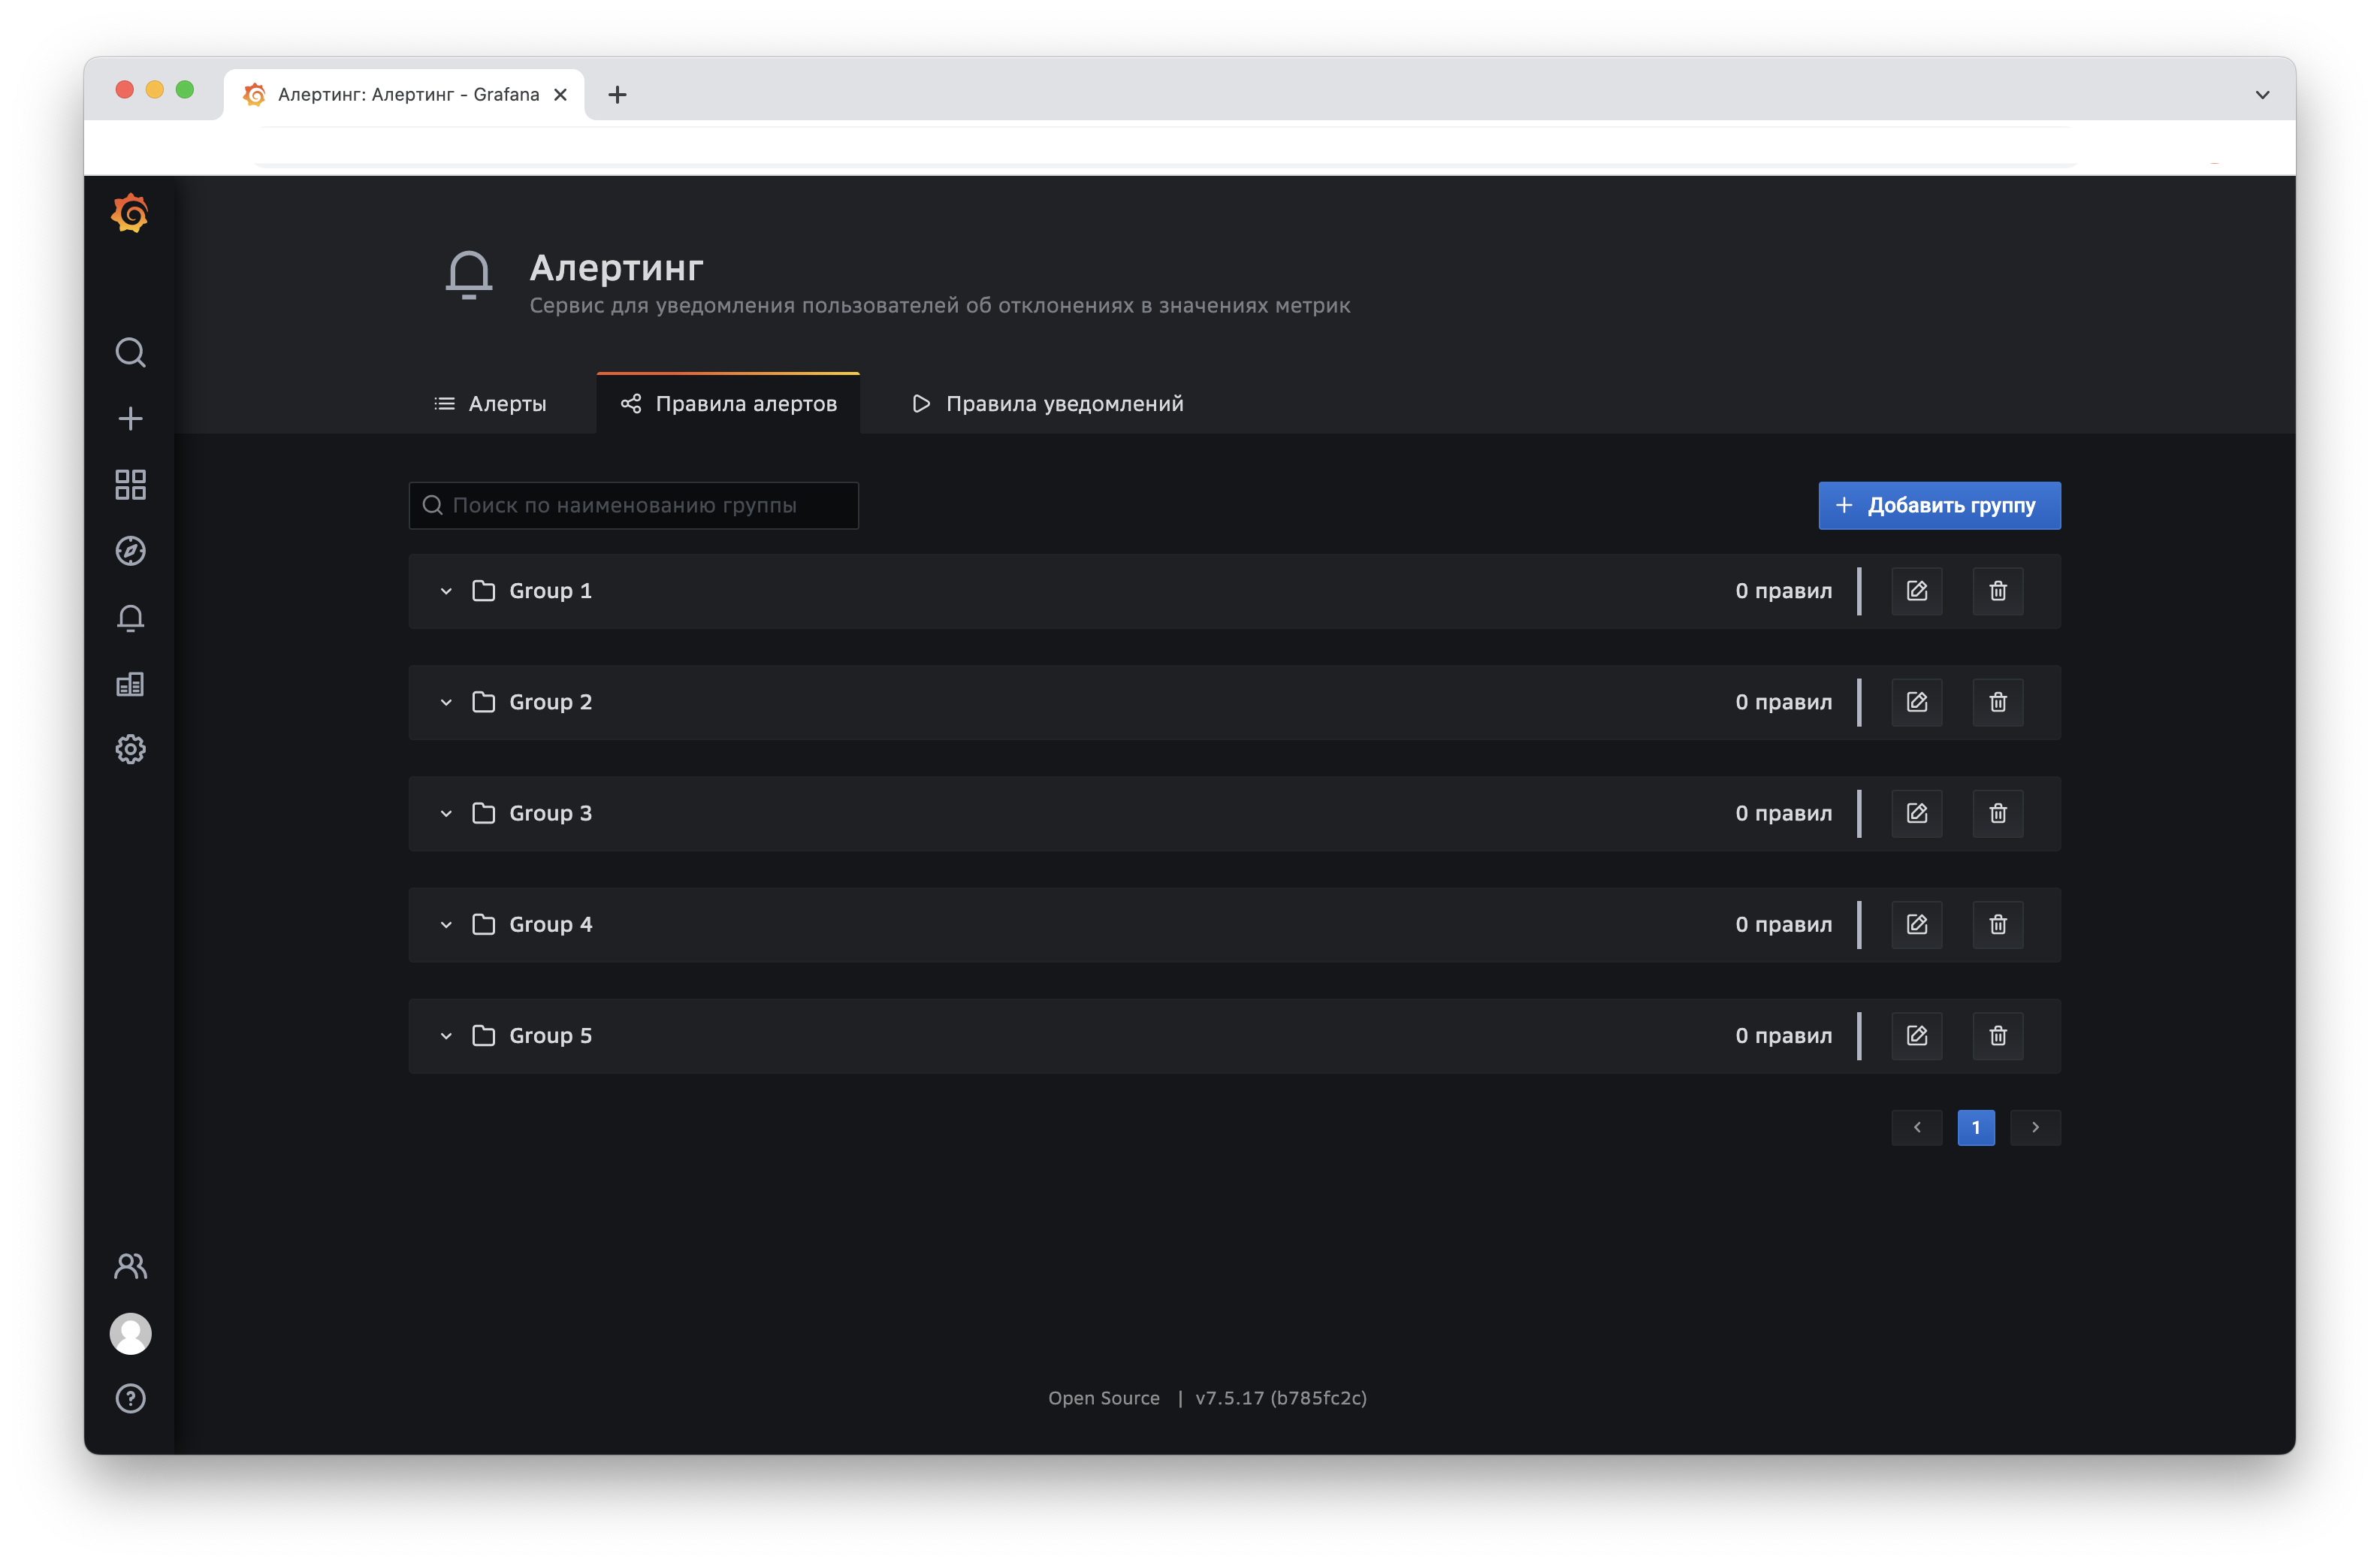
Task: Edit Group 5 with the pencil icon
Action: [x=1917, y=1035]
